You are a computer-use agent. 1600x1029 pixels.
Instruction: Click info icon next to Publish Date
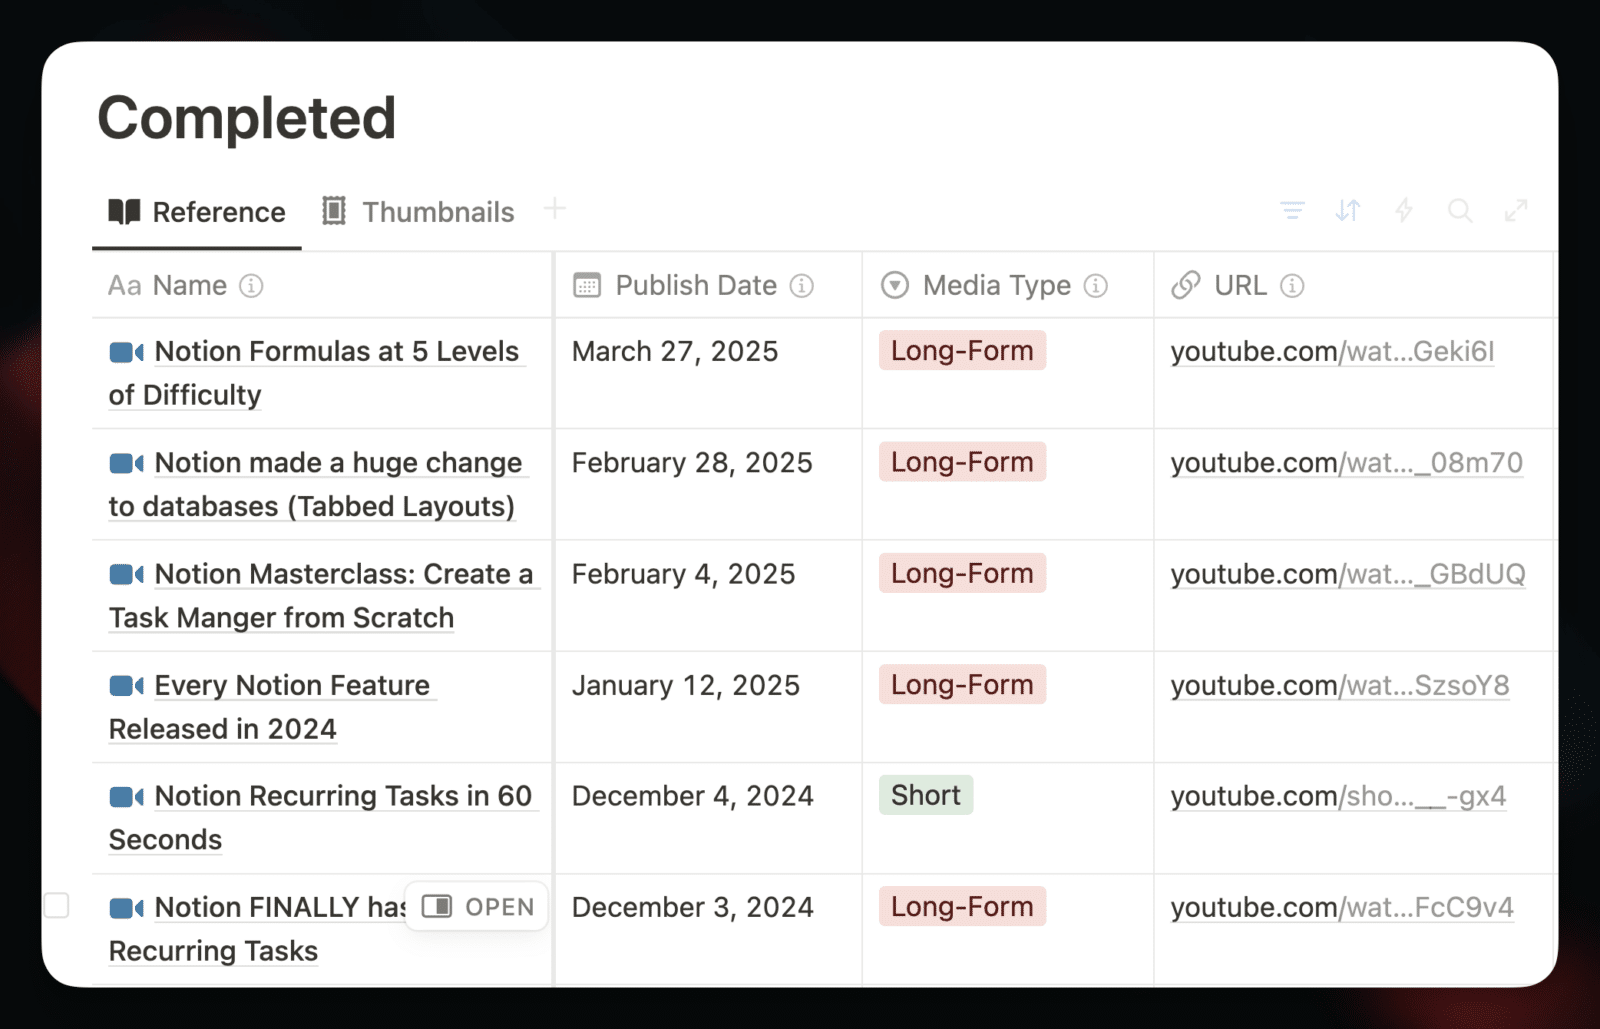pos(802,286)
